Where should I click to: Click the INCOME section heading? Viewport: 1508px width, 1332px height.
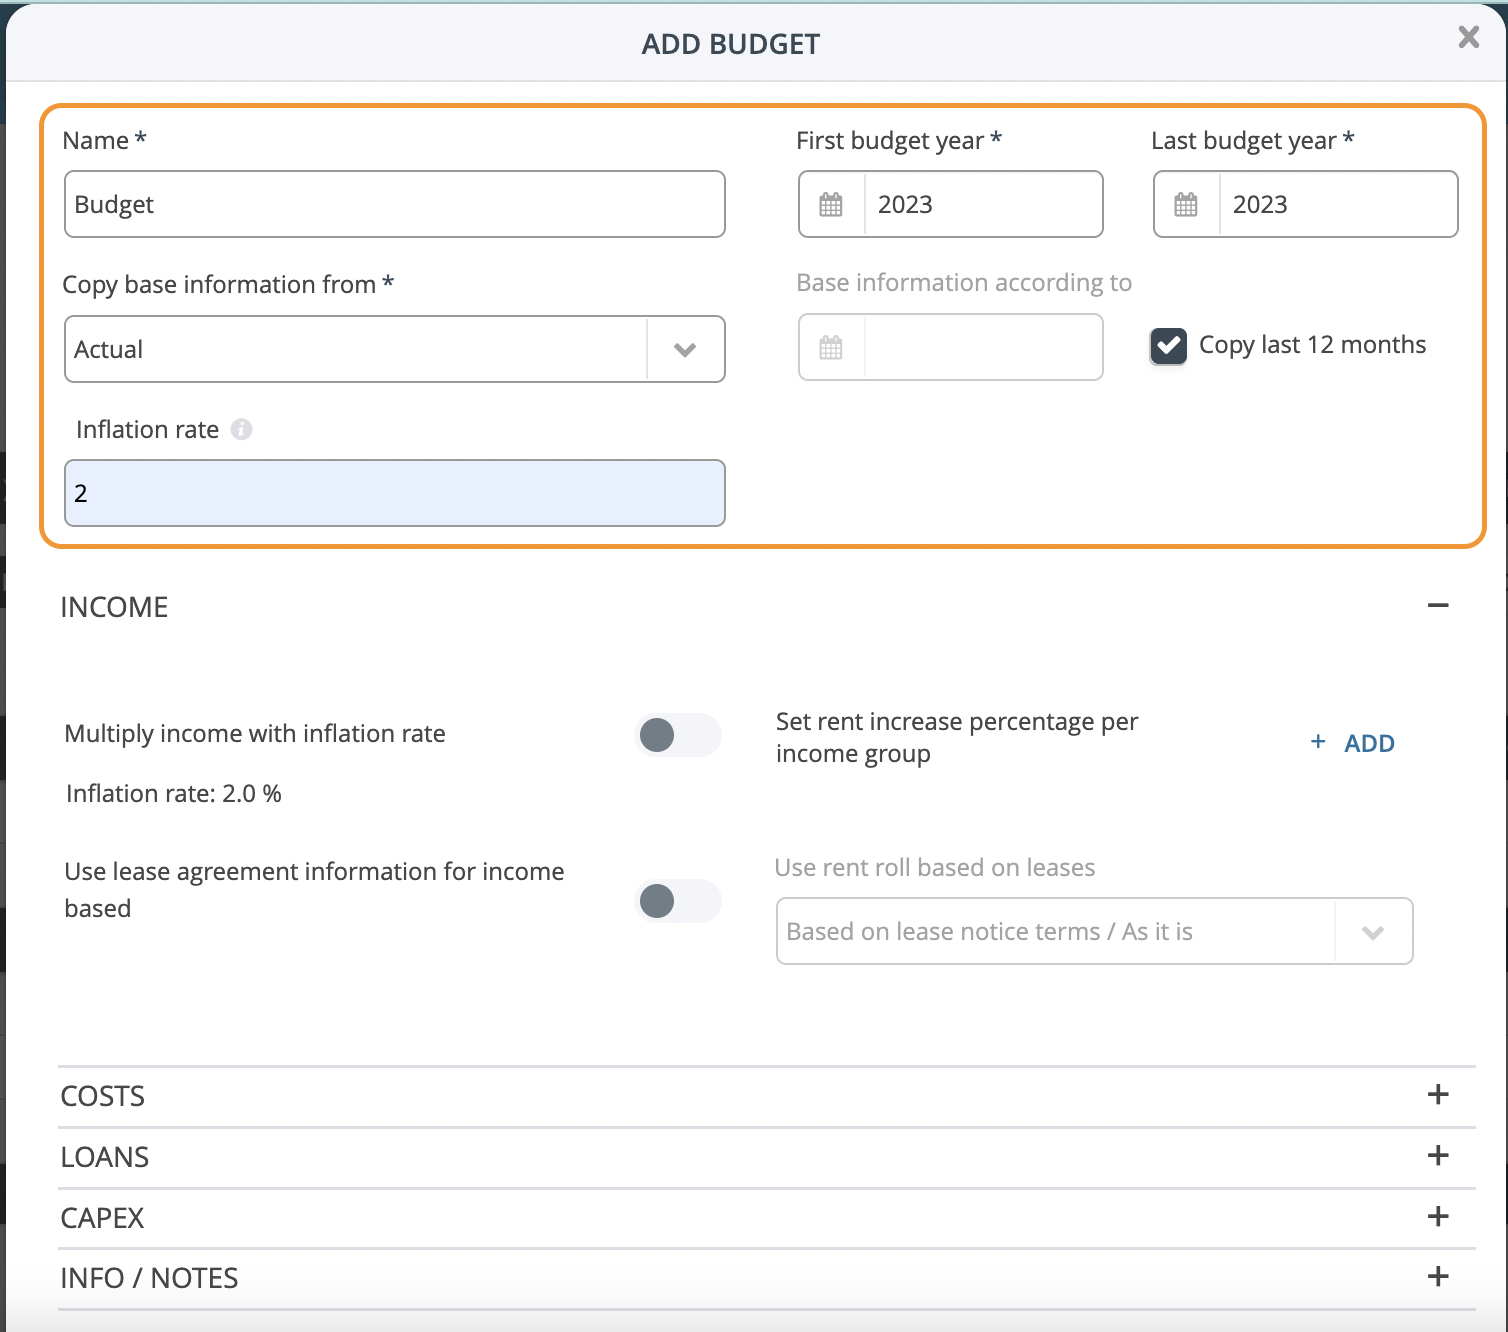(x=114, y=607)
